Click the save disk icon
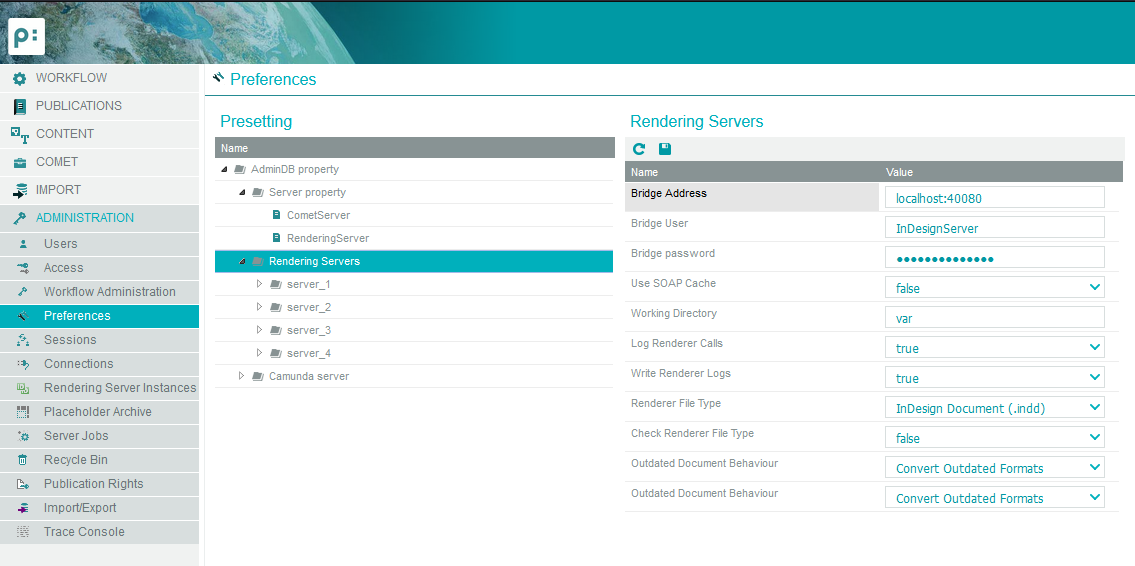Viewport: 1135px width, 566px height. pyautogui.click(x=665, y=149)
